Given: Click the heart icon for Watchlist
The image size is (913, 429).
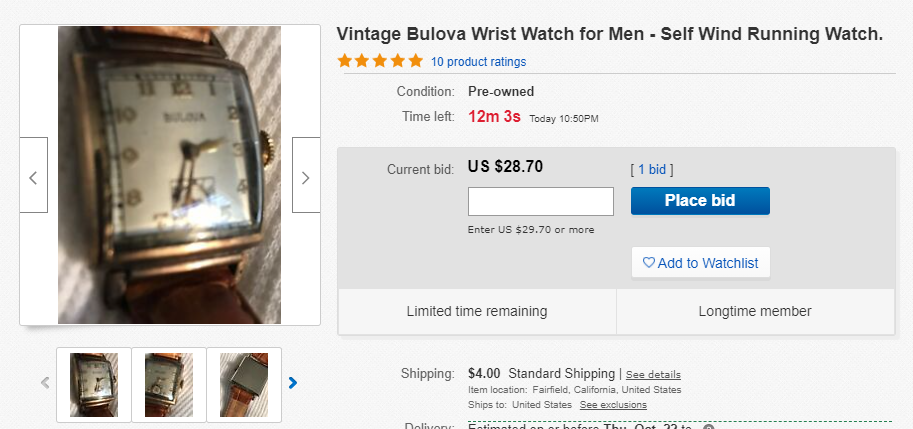Looking at the screenshot, I should tap(649, 263).
